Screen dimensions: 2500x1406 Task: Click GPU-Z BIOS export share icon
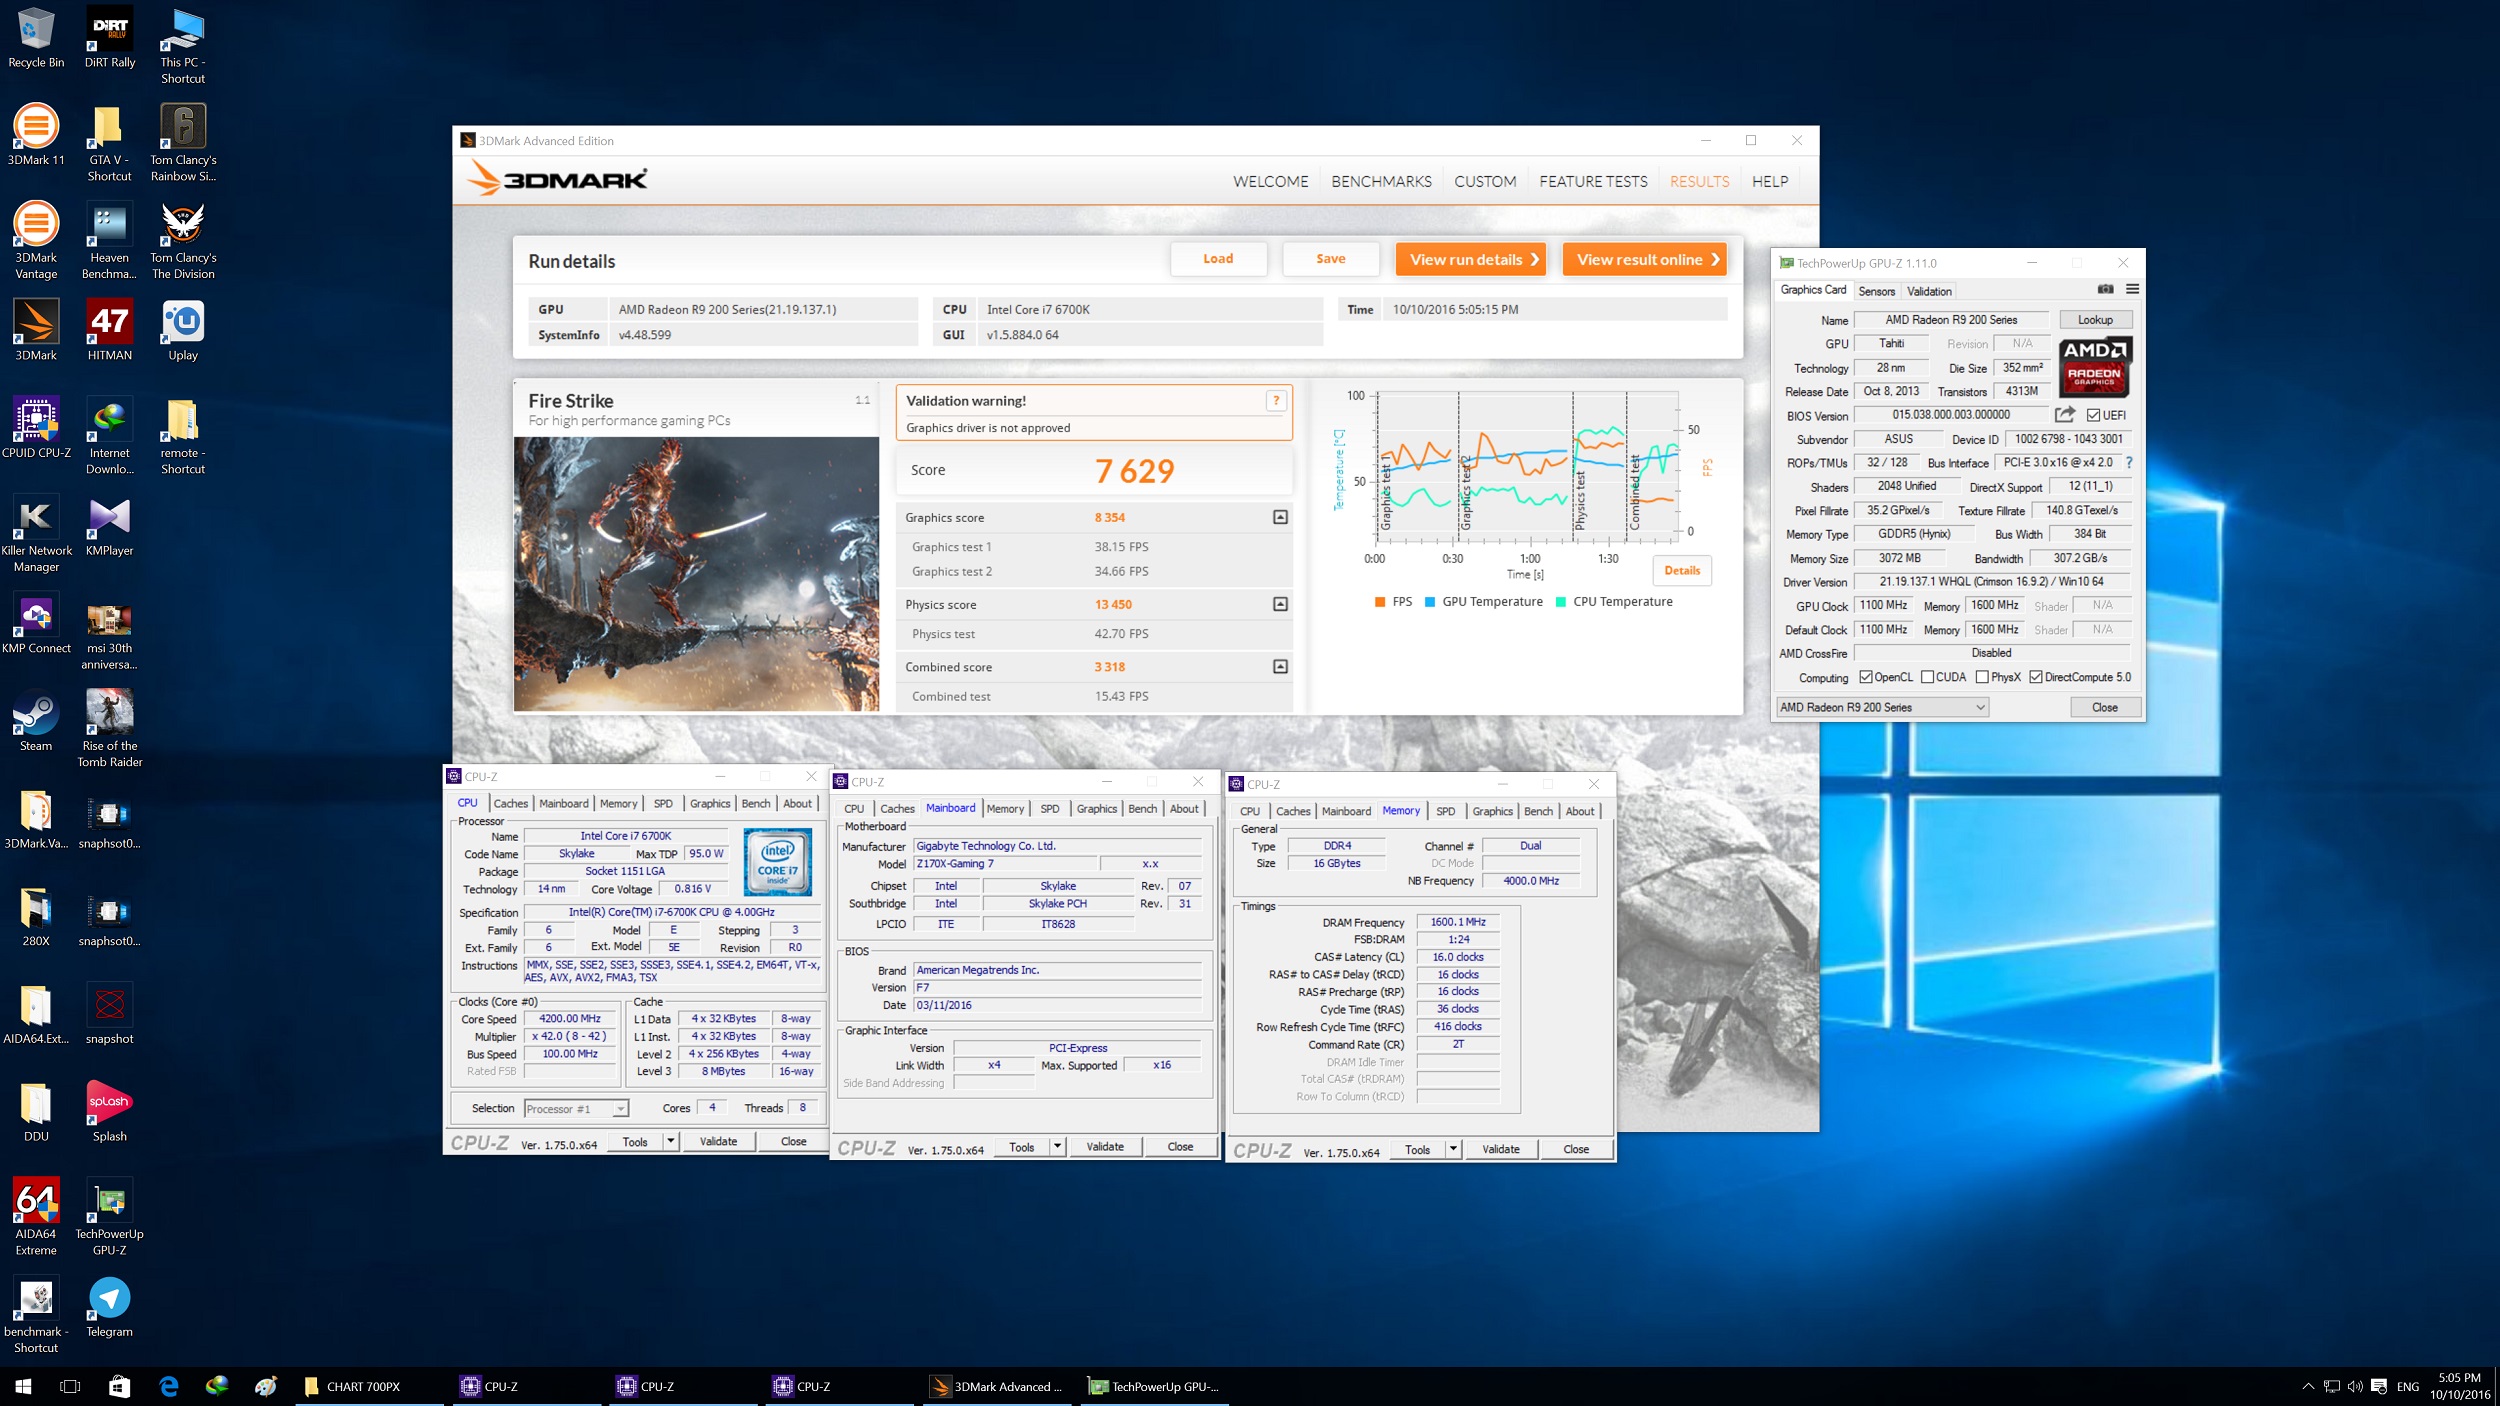(2064, 415)
